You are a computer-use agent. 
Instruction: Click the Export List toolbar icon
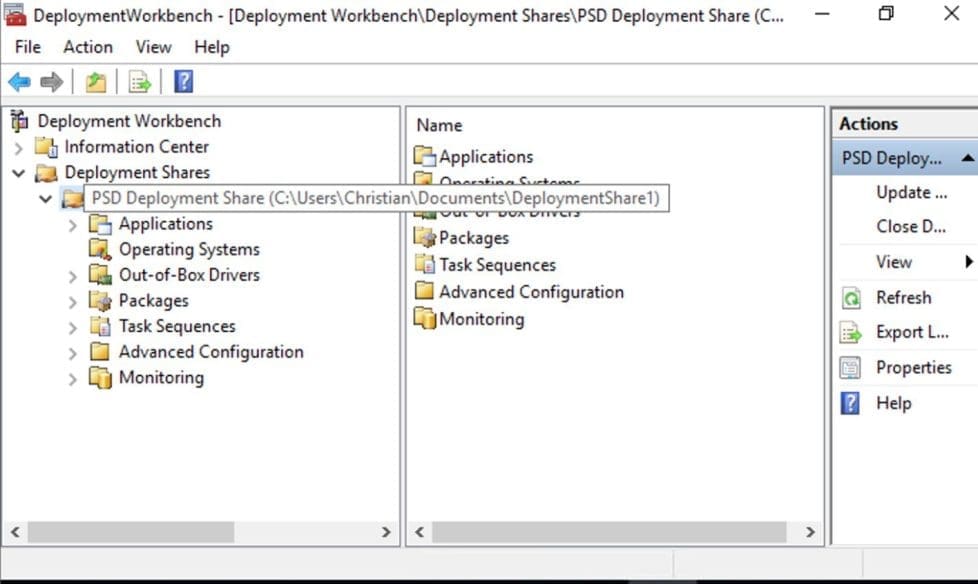tap(140, 82)
